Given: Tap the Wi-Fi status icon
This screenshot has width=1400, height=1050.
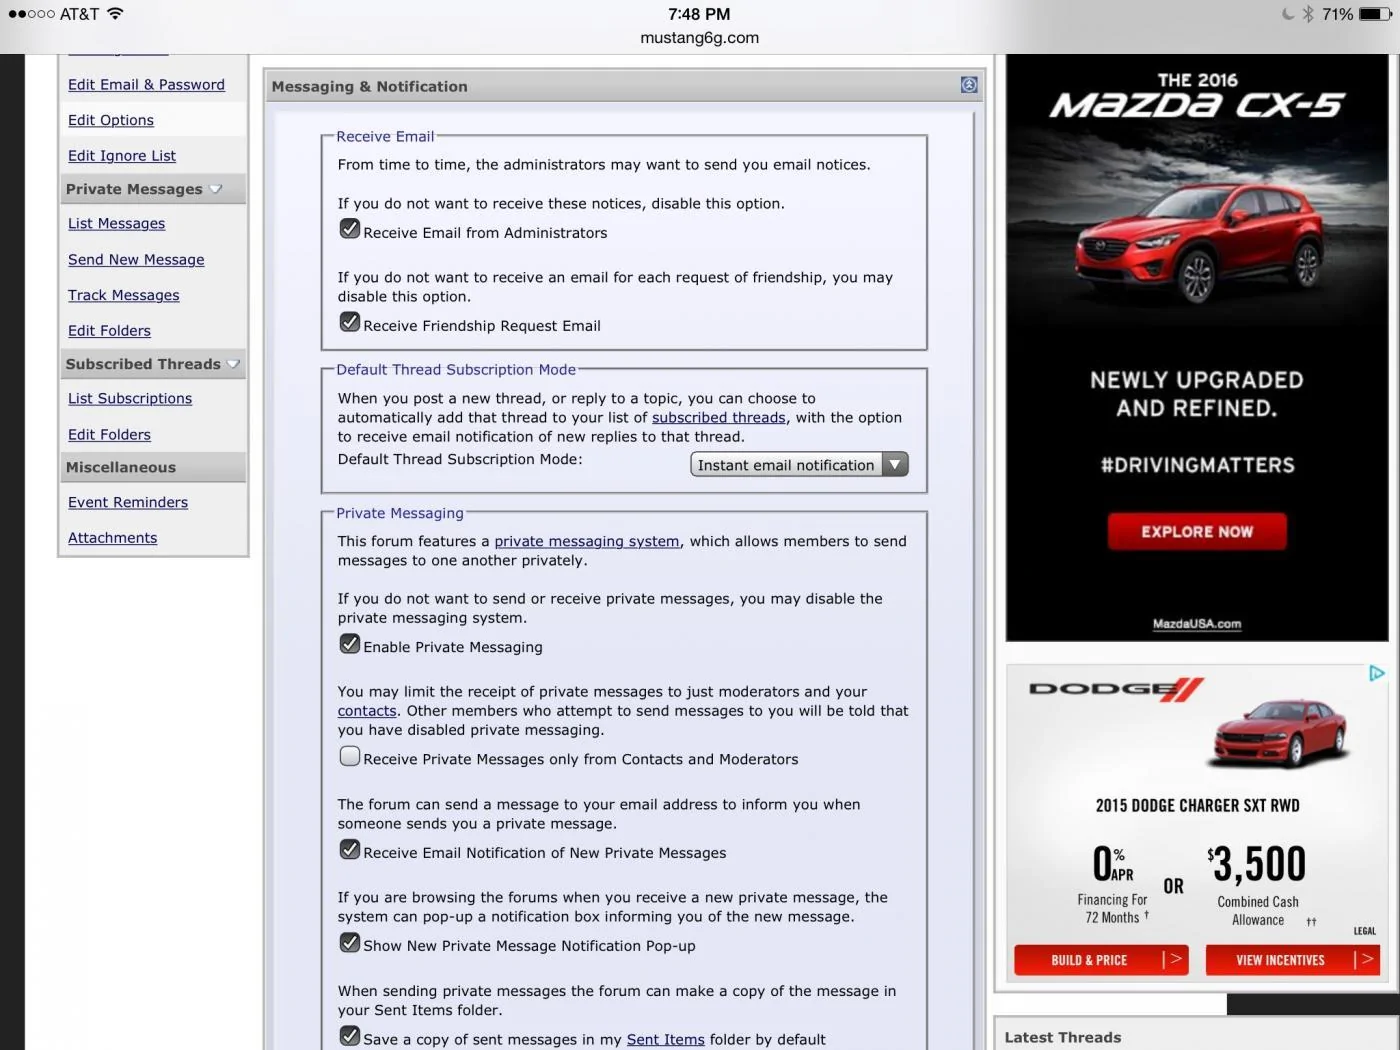Looking at the screenshot, I should point(115,14).
